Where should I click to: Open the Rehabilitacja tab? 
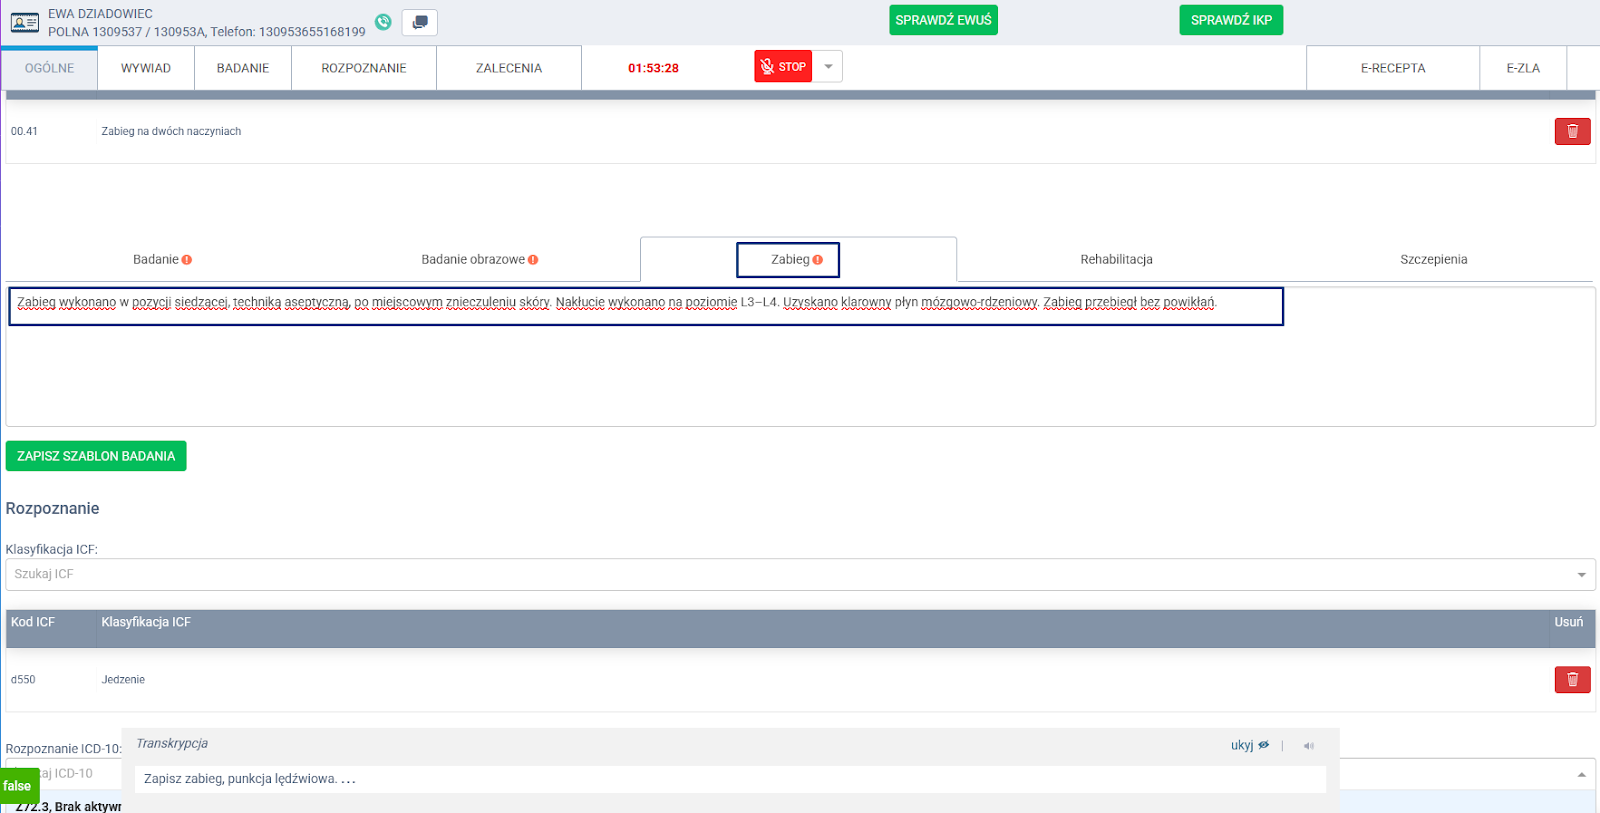[x=1116, y=260]
